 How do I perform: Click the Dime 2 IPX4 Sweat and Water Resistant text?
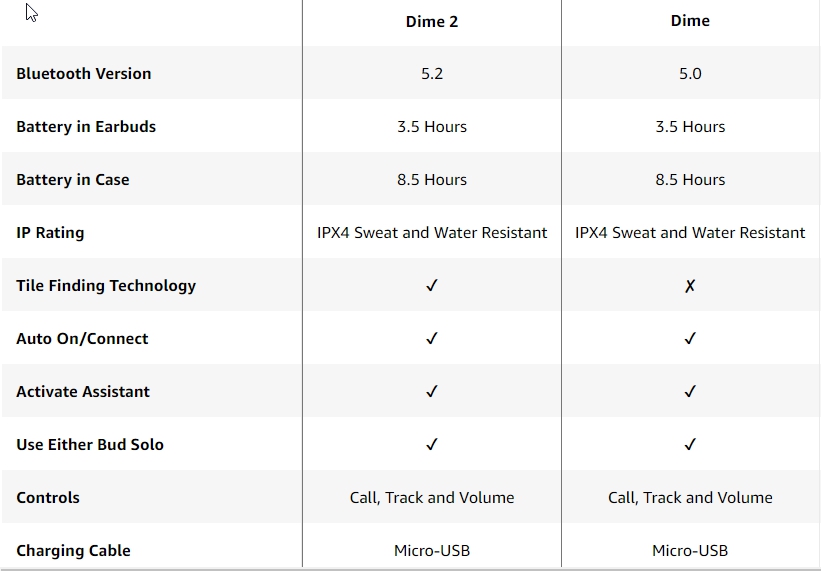pyautogui.click(x=432, y=233)
